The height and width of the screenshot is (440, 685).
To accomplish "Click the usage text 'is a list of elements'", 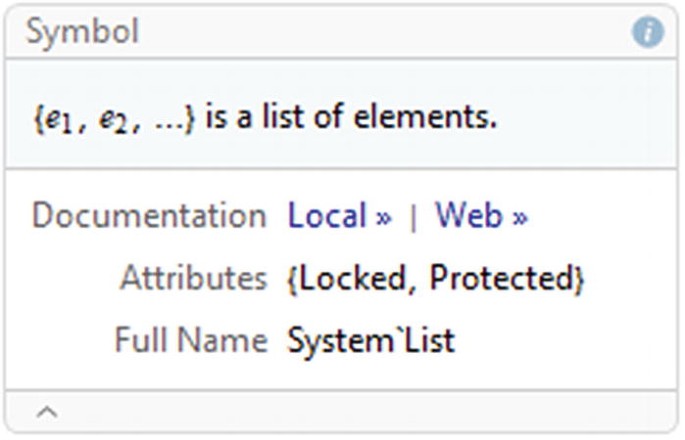I will pos(351,117).
